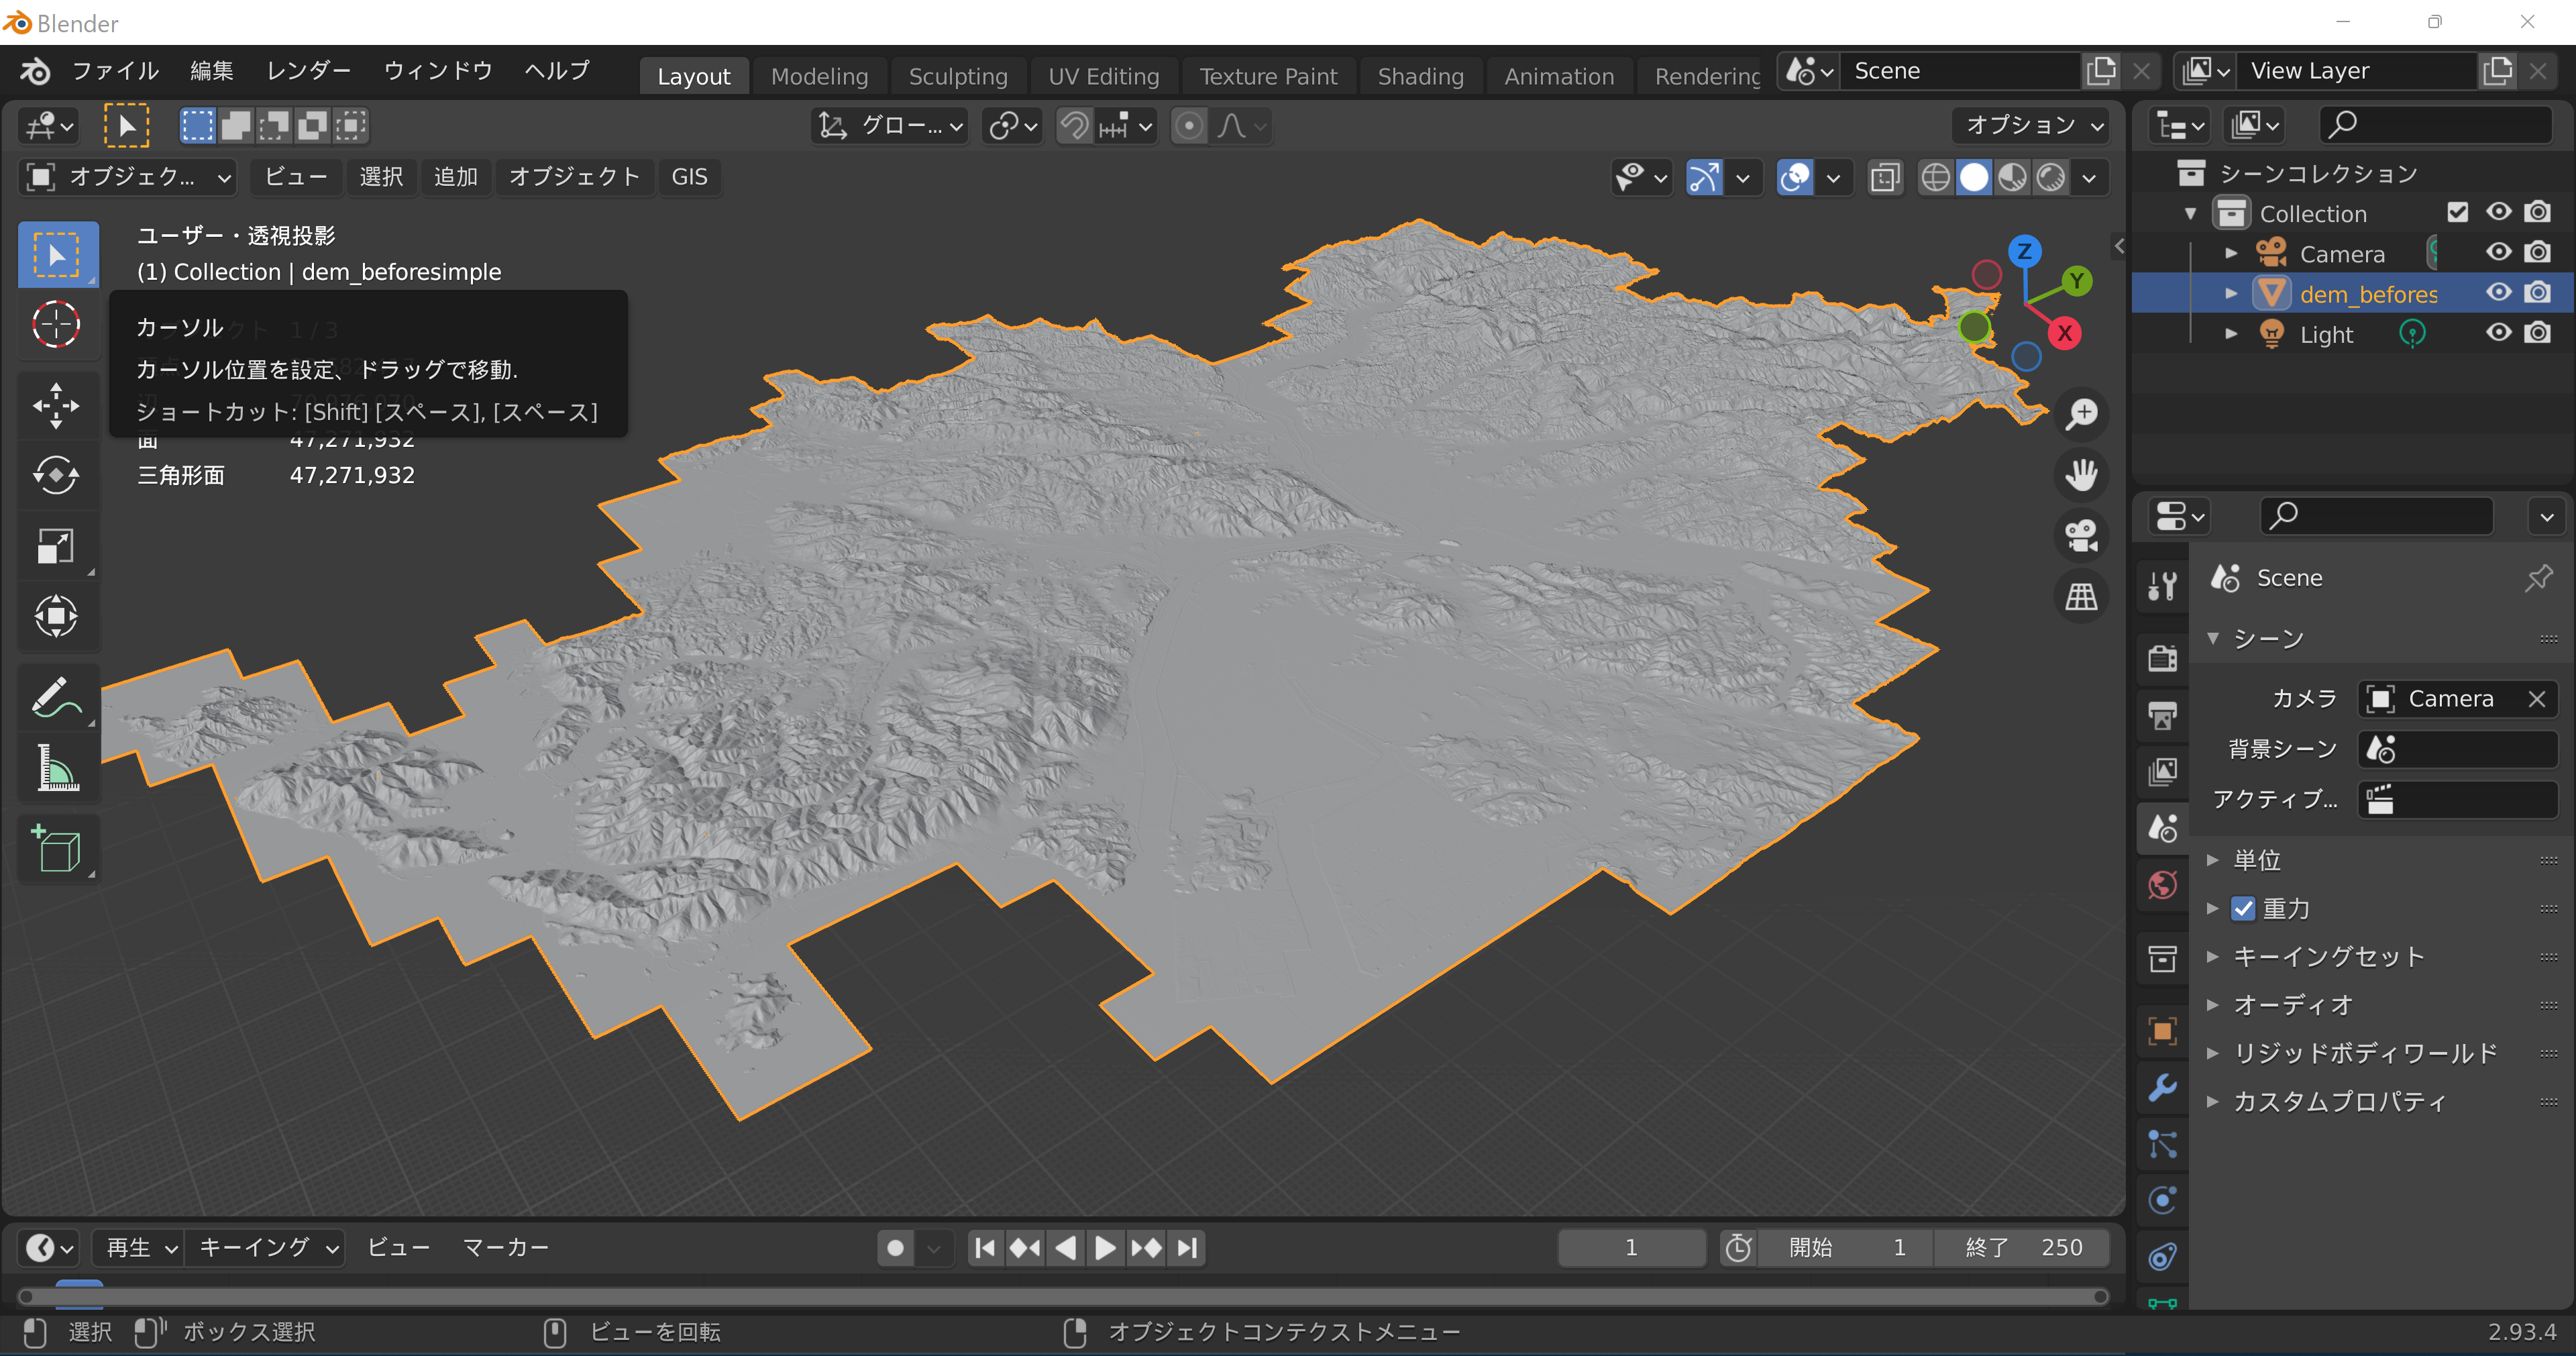Select the Scale tool
The image size is (2576, 1356).
[57, 545]
